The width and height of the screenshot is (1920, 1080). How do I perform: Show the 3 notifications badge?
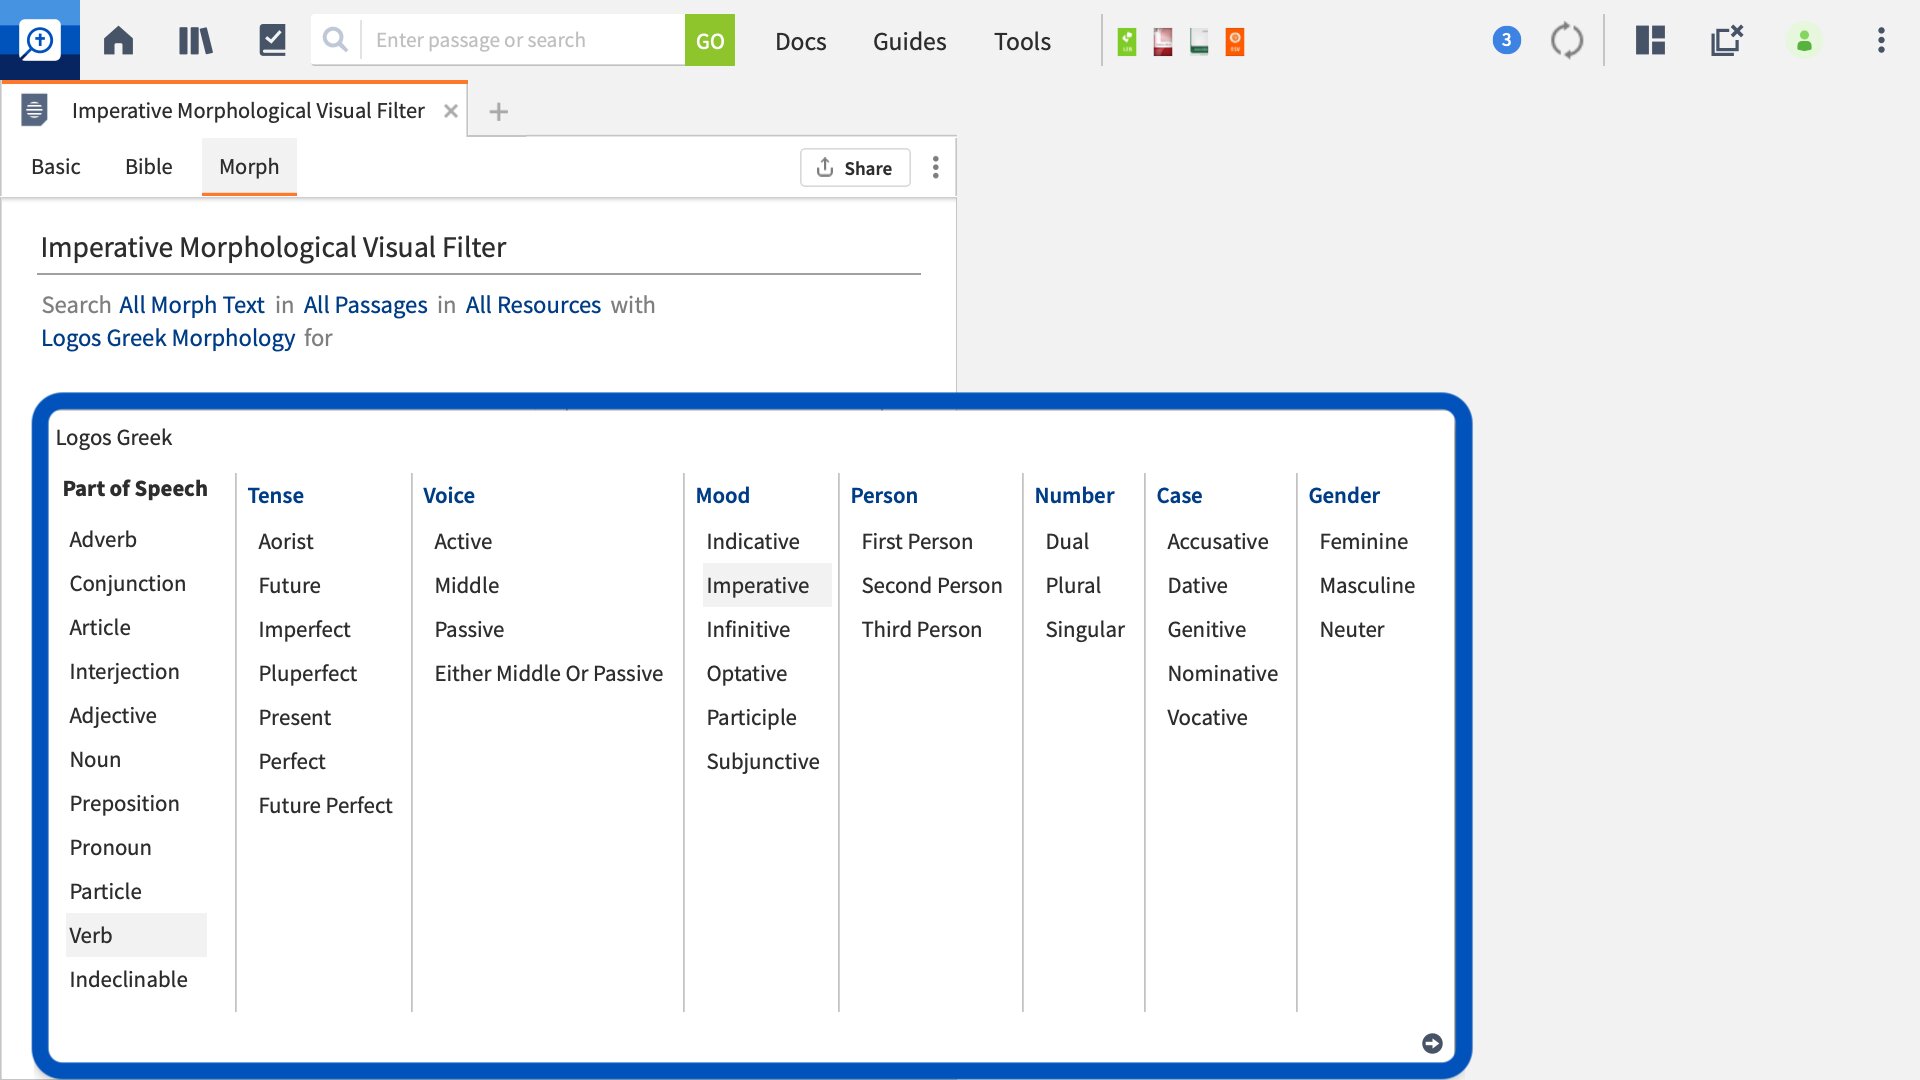[1506, 40]
